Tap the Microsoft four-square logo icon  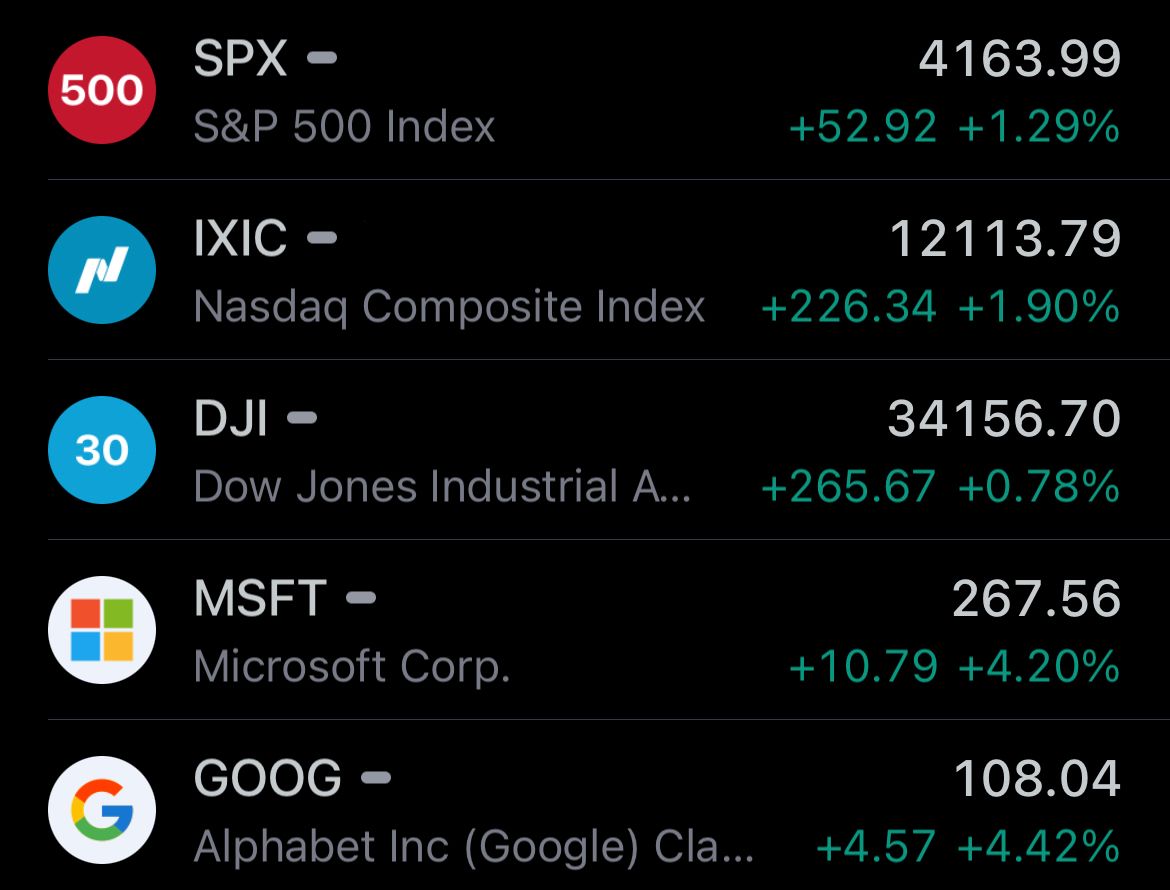pos(101,630)
